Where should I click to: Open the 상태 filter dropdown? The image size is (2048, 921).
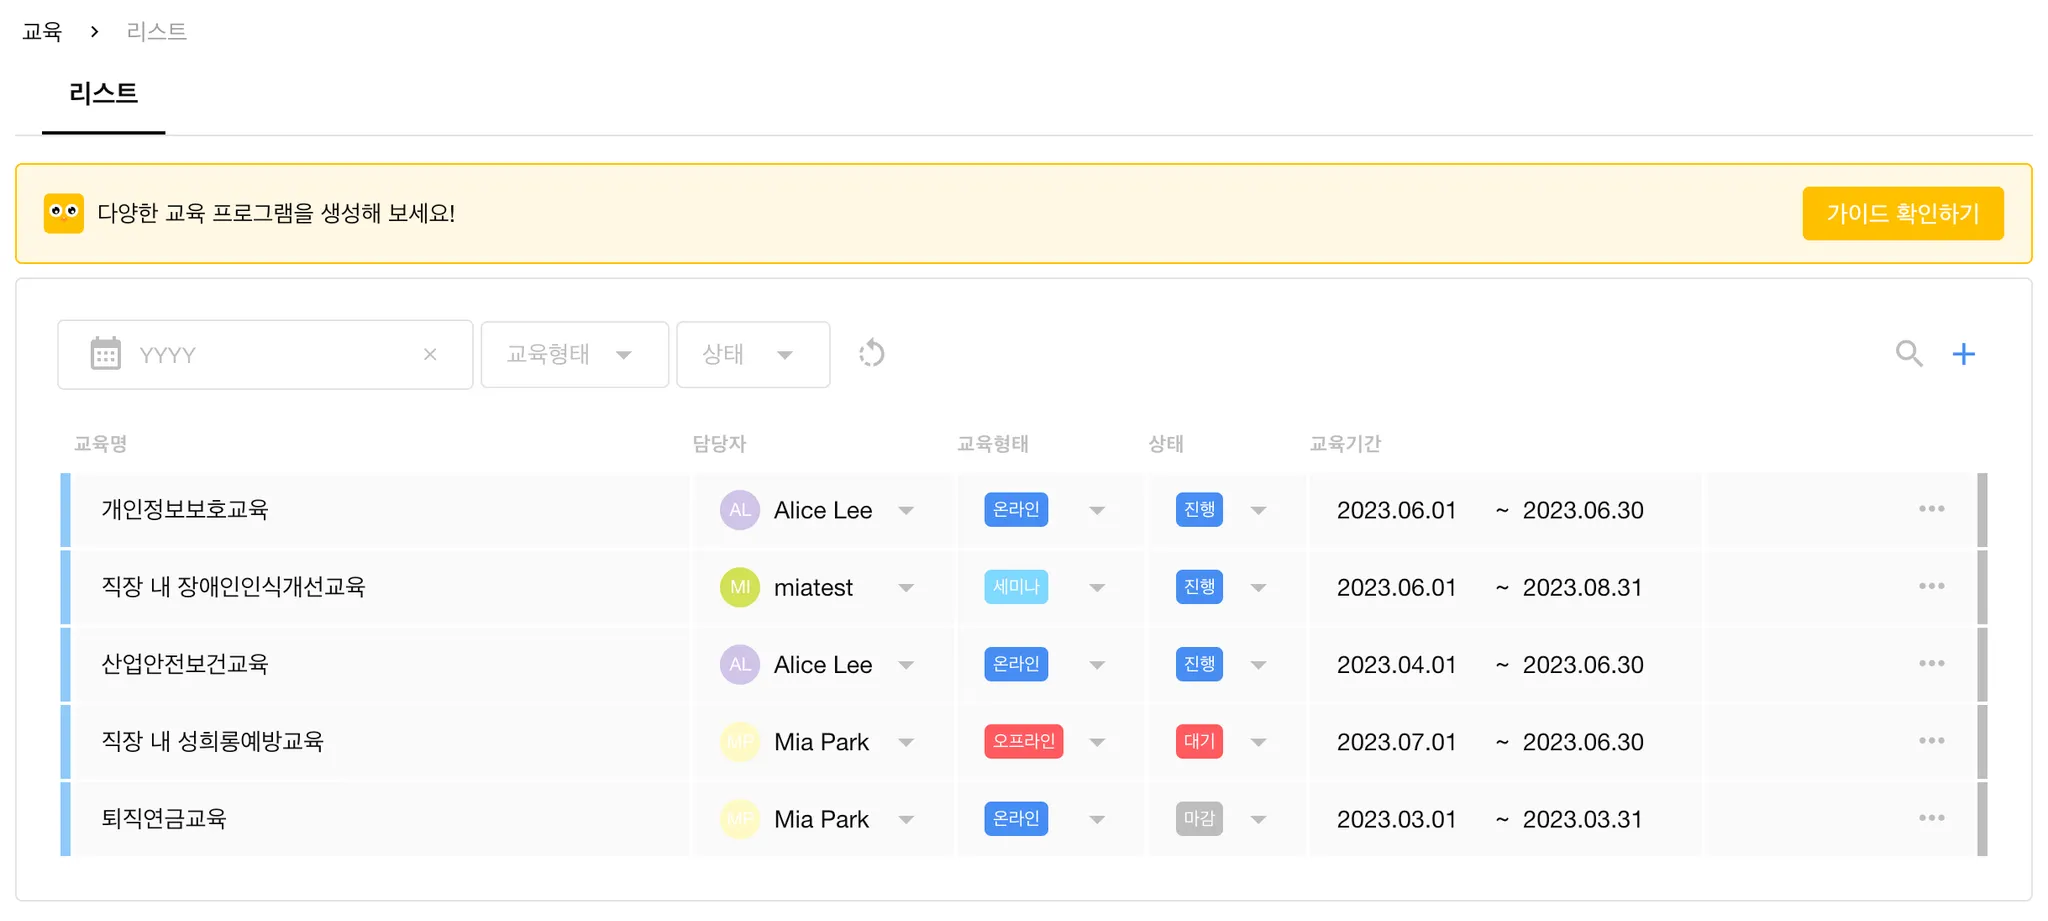pyautogui.click(x=753, y=354)
